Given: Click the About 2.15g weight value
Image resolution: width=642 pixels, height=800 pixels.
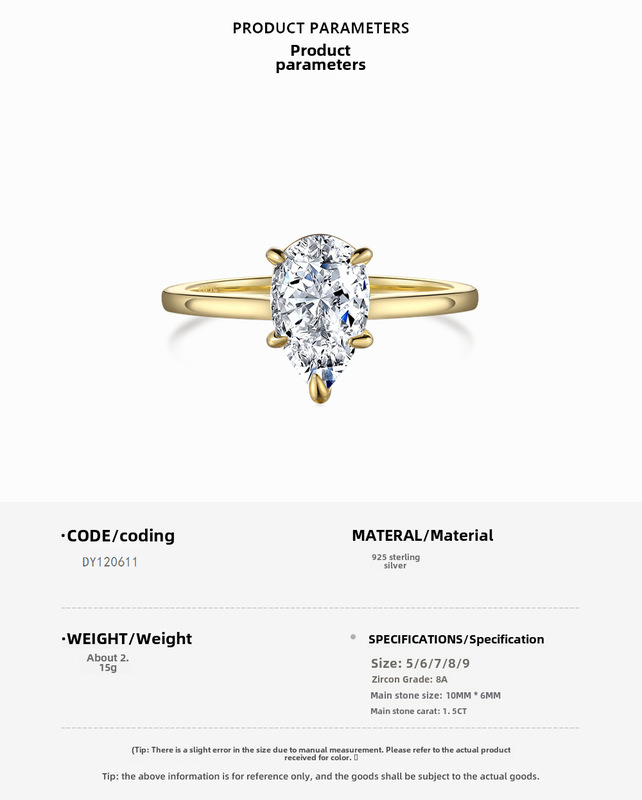Looking at the screenshot, I should [x=108, y=663].
